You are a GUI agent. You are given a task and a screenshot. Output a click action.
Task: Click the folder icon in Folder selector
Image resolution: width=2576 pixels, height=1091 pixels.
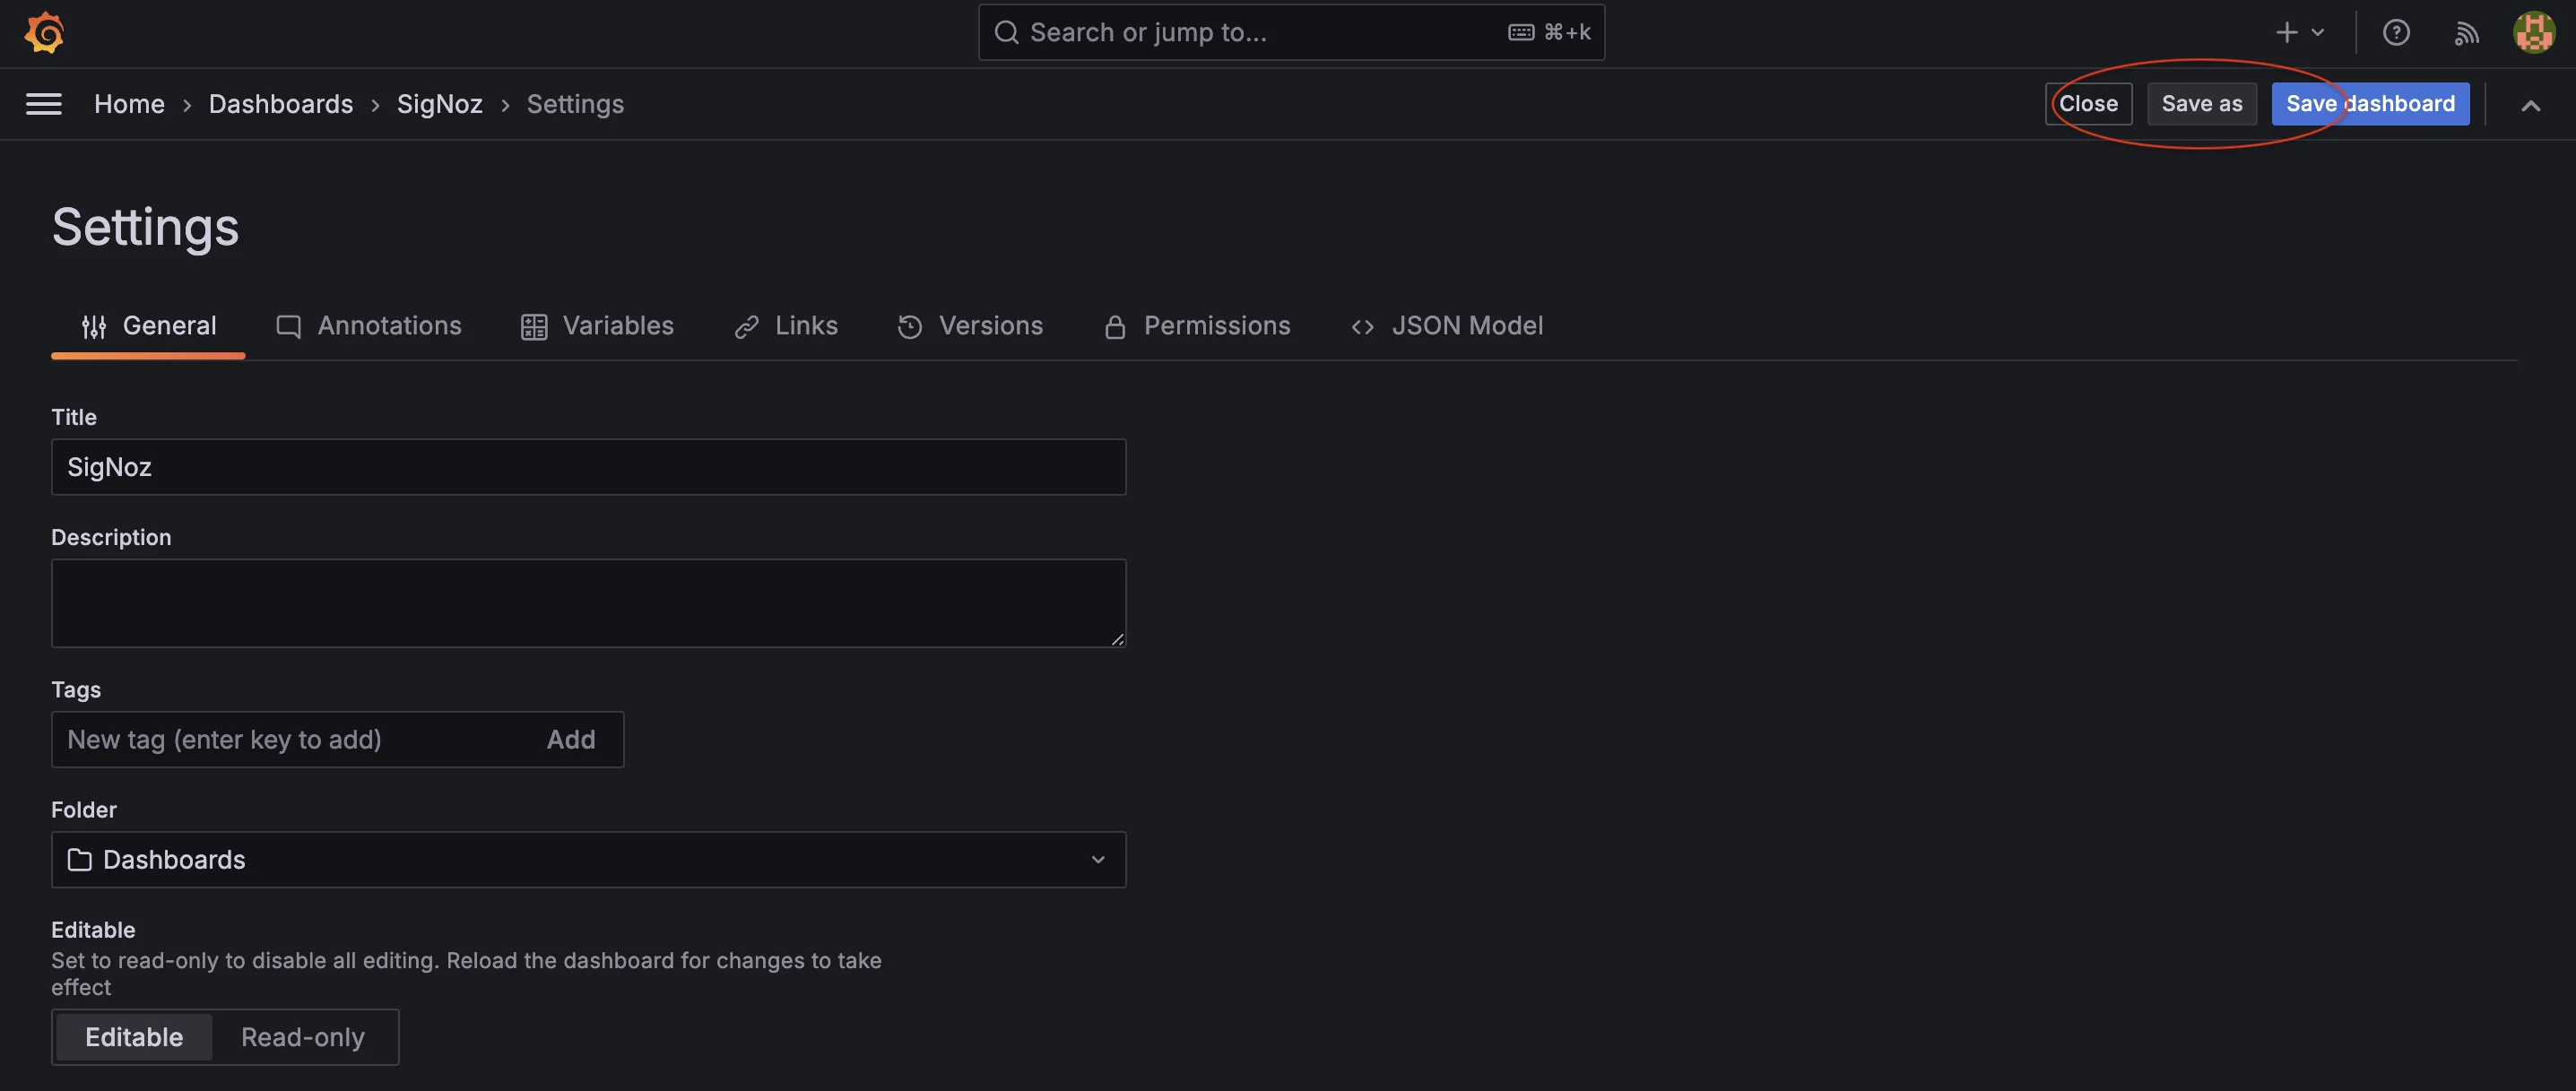tap(80, 860)
